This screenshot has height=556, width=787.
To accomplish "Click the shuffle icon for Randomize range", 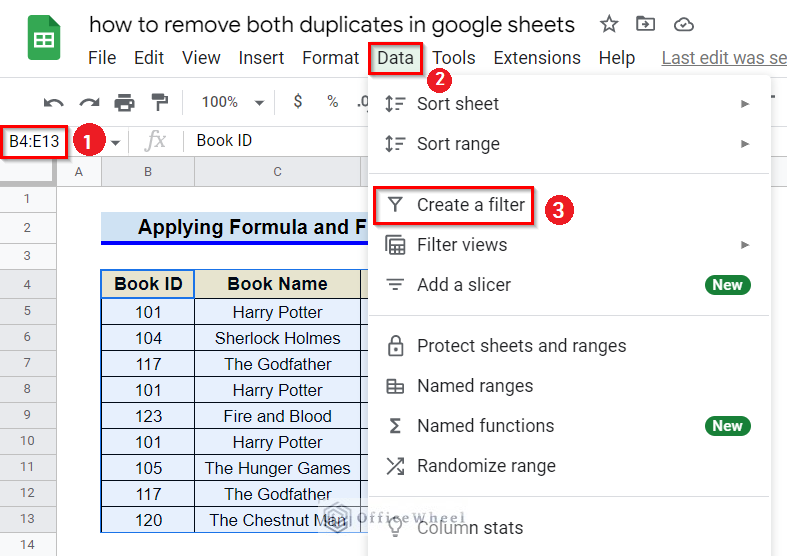I will (395, 466).
